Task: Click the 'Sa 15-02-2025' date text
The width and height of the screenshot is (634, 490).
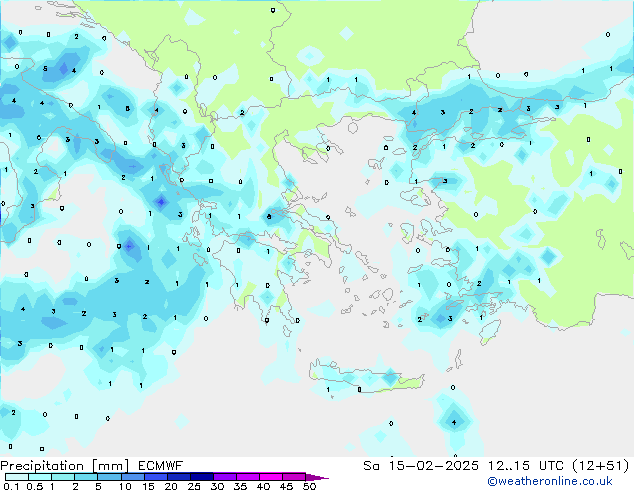Action: pos(421,466)
